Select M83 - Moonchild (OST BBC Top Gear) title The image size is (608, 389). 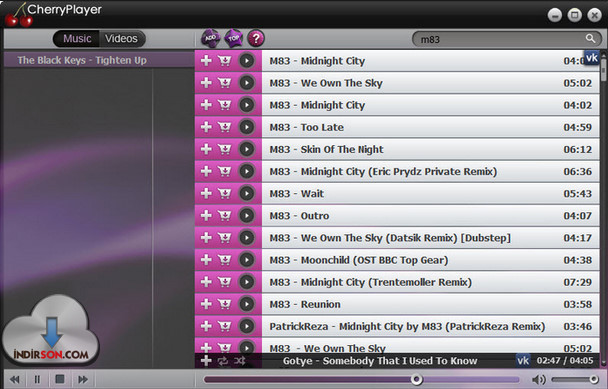[359, 260]
